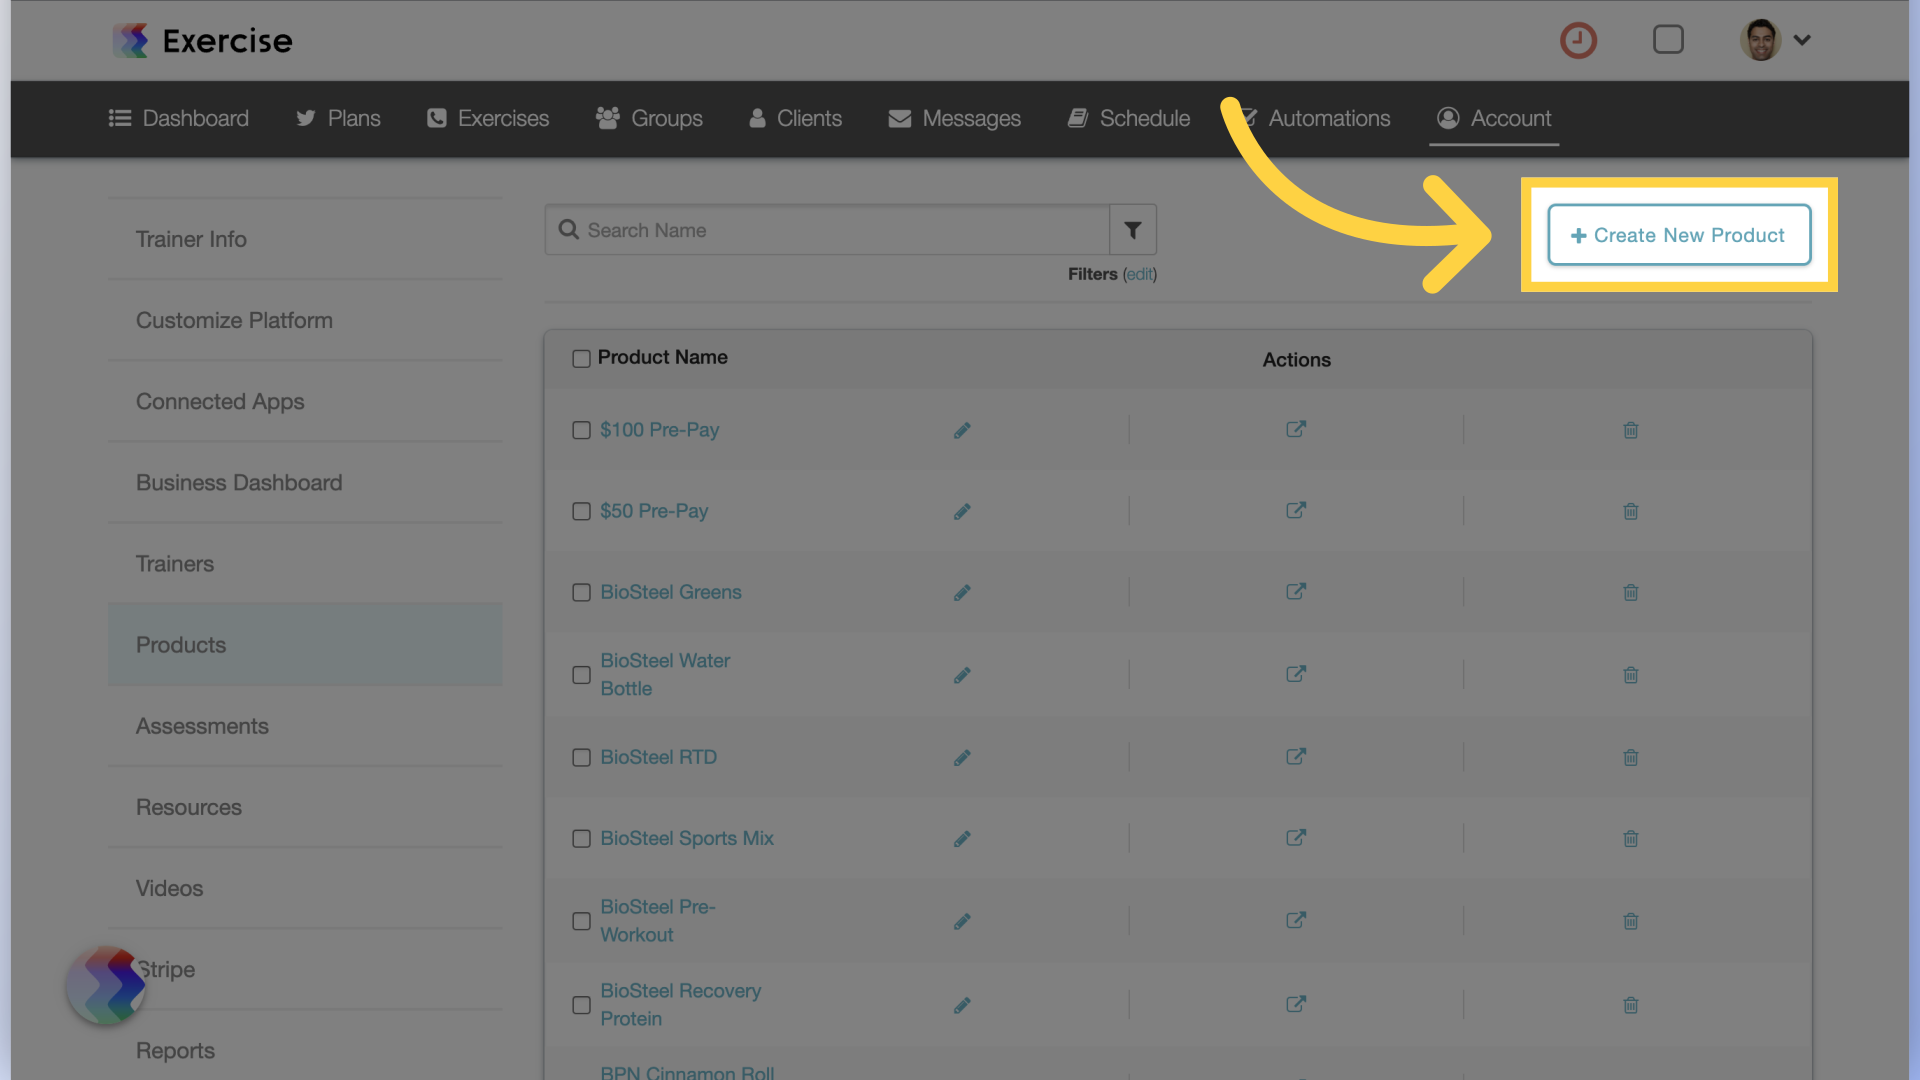Edit BioSteel RTD with the pencil icon
The height and width of the screenshot is (1080, 1920).
(x=962, y=757)
